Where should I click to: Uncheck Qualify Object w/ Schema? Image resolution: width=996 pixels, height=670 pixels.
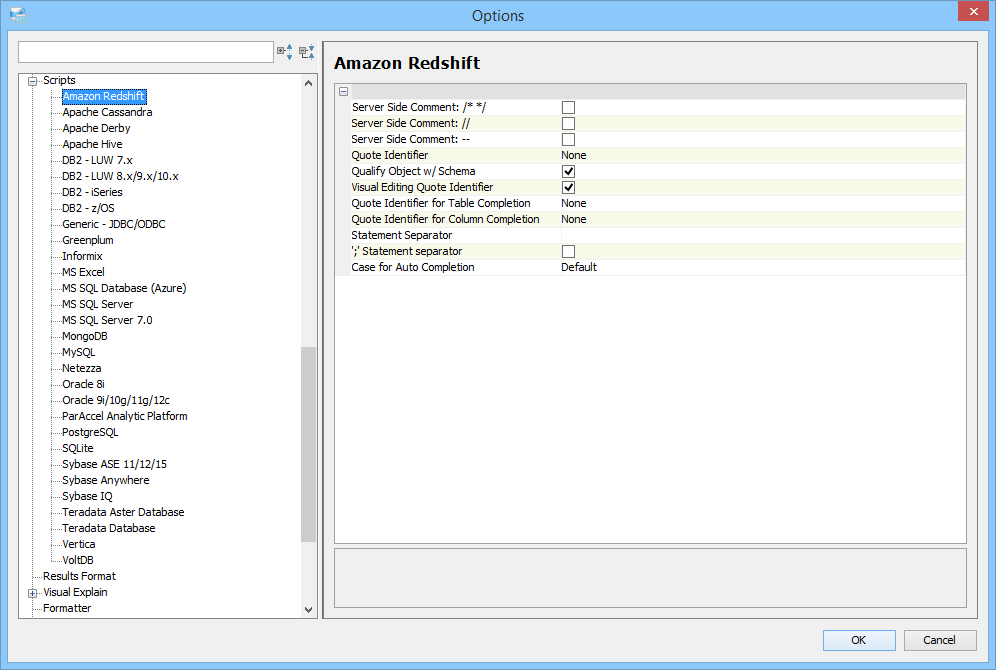tap(569, 171)
